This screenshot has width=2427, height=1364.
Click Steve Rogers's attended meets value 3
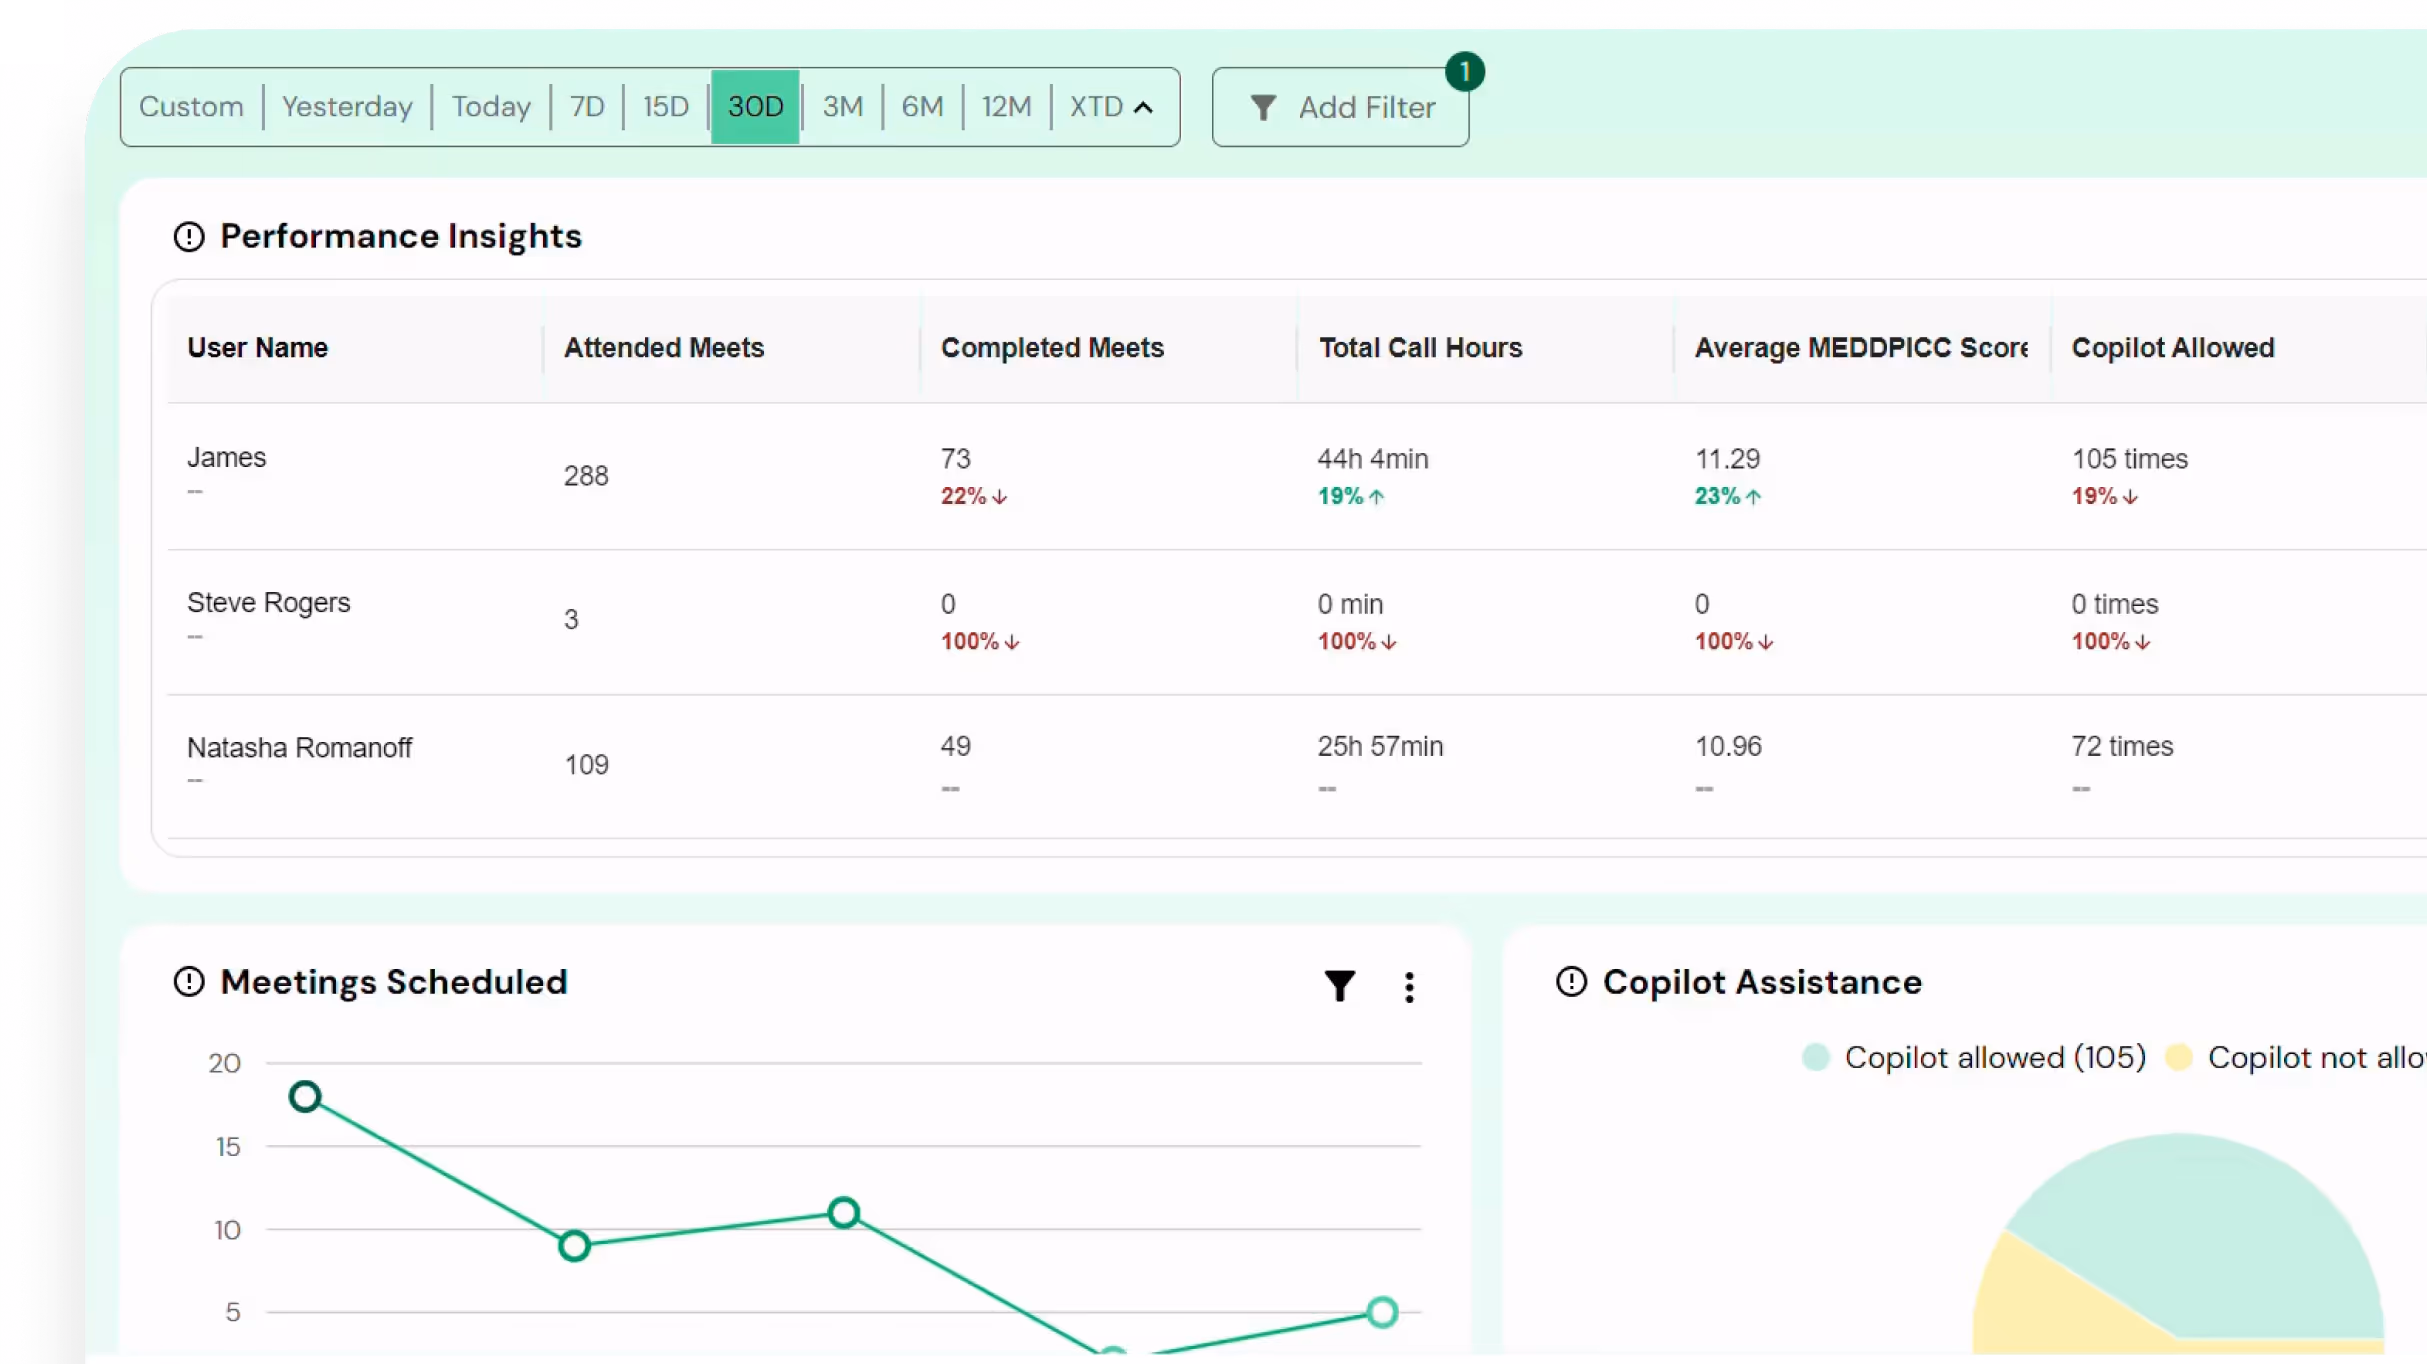point(571,620)
